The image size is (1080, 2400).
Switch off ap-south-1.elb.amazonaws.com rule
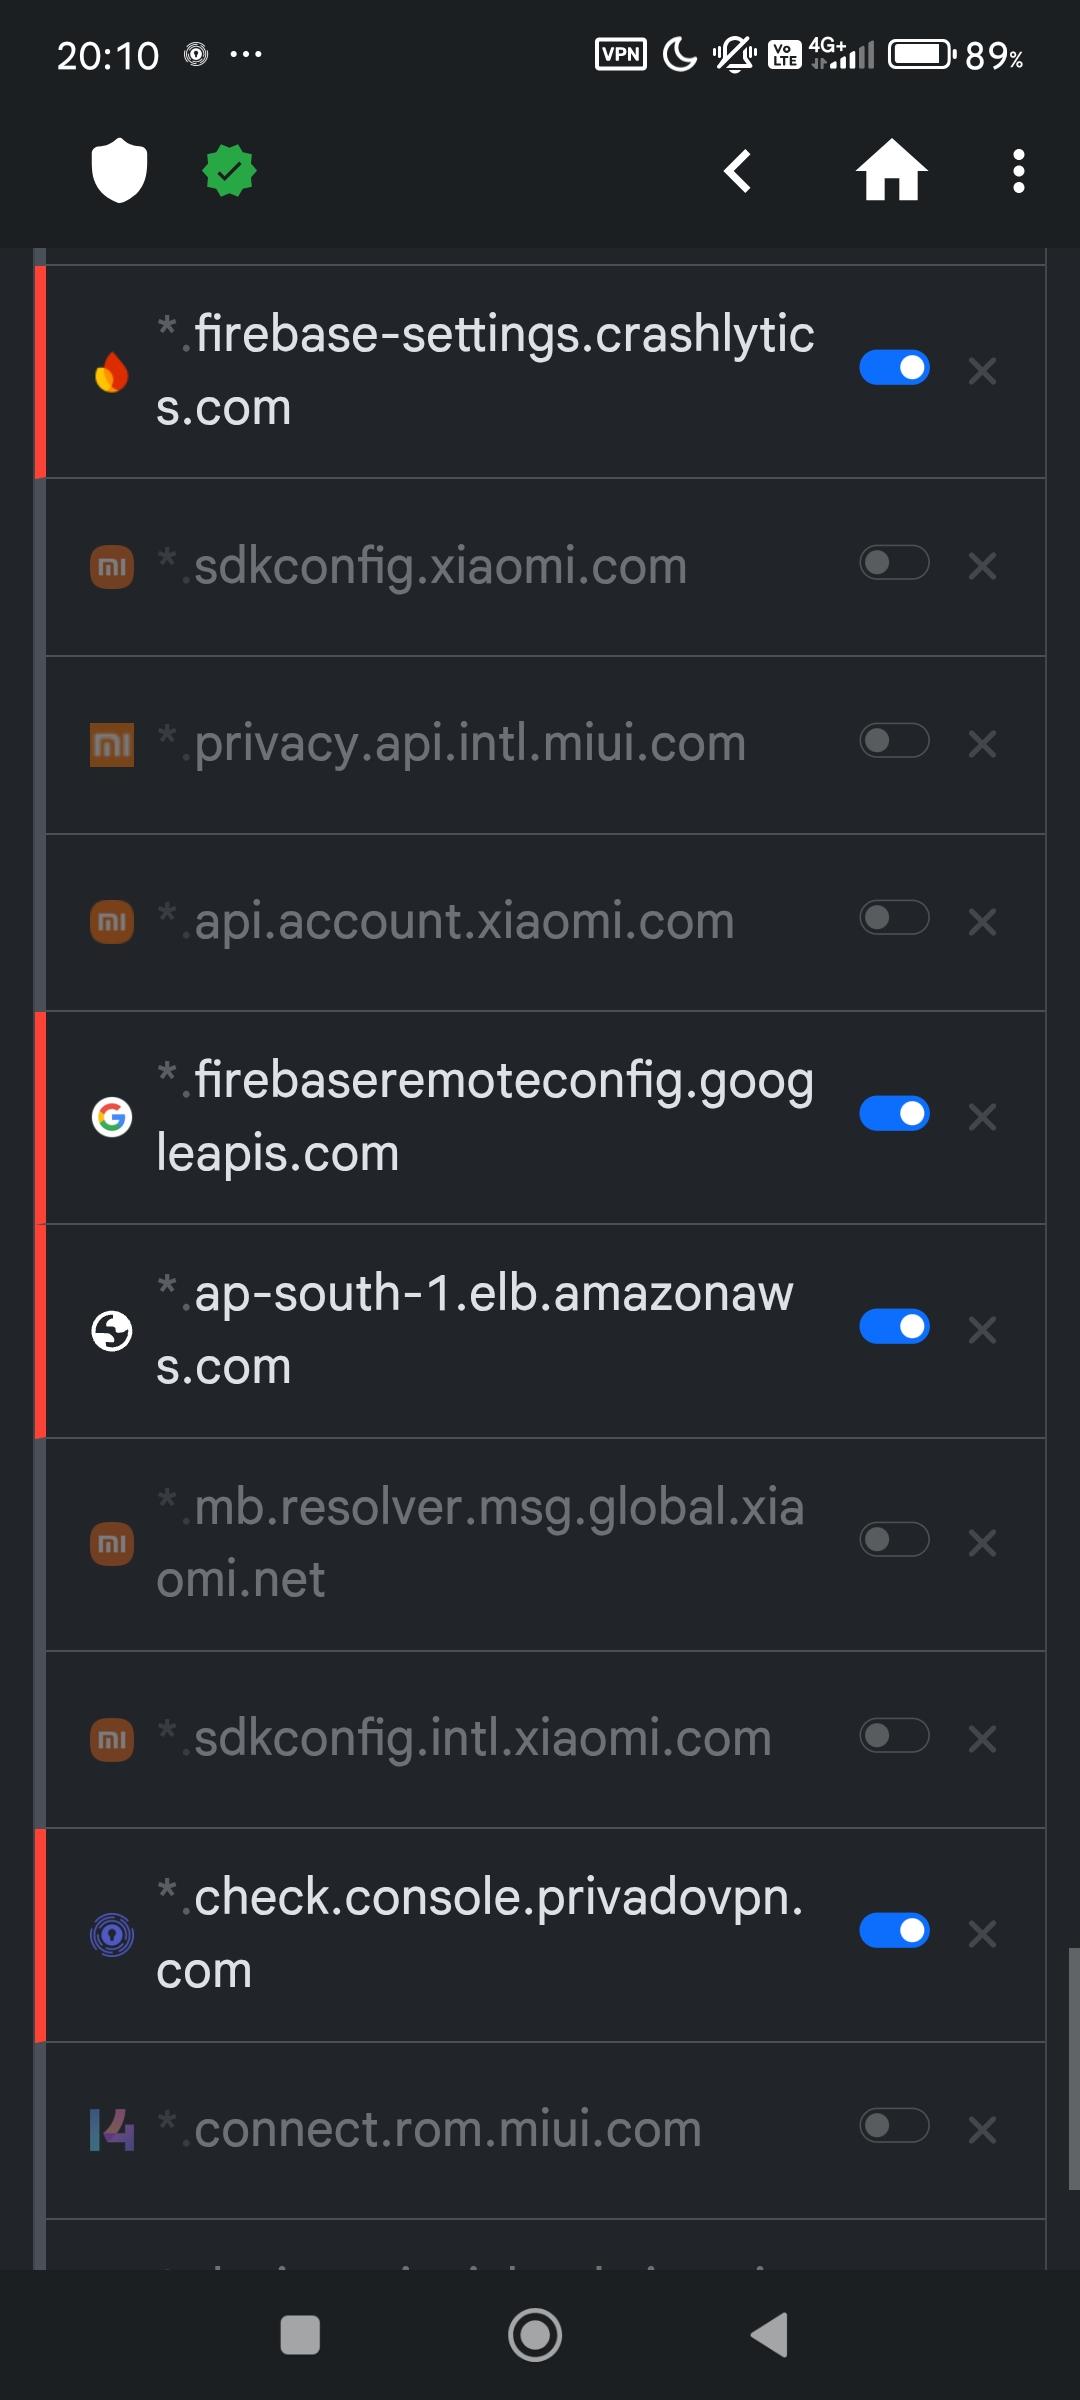coord(894,1327)
